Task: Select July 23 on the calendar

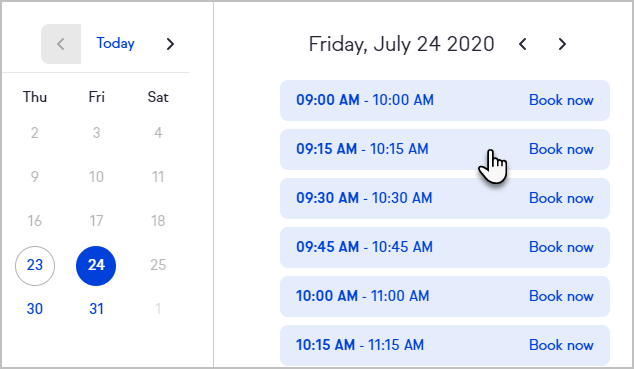Action: tap(35, 266)
